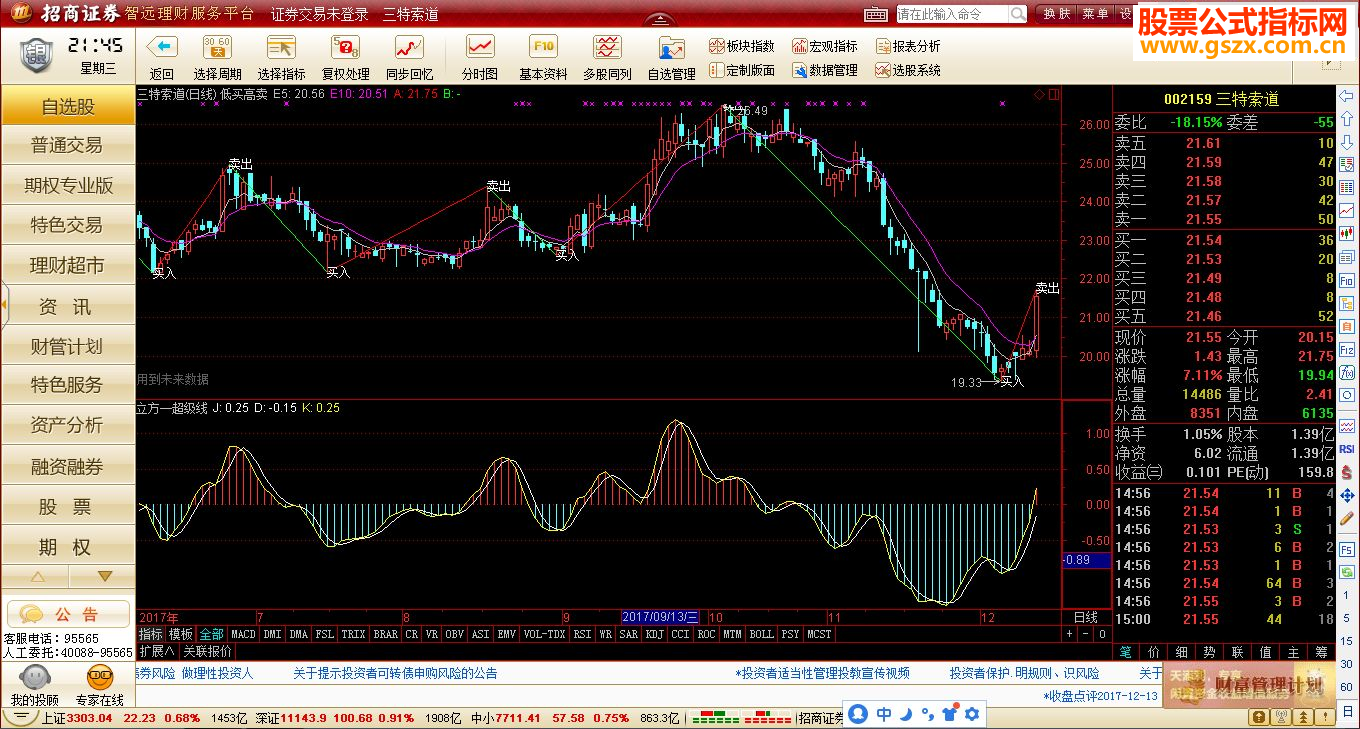Screen dimensions: 1360x729
Task: Toggle 同步回忆 sync toolbar icon
Action: pyautogui.click(x=410, y=47)
